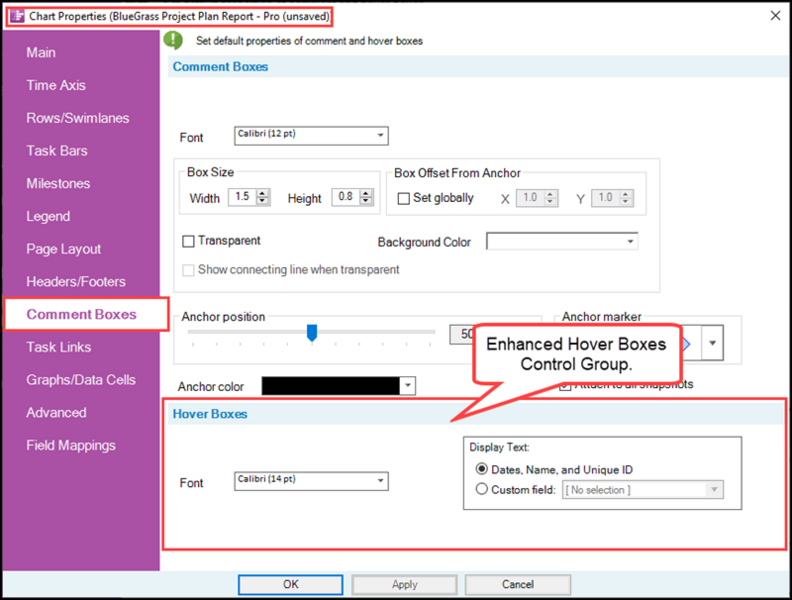Viewport: 792px width, 600px height.
Task: Click the green exclamation info icon
Action: (x=173, y=40)
